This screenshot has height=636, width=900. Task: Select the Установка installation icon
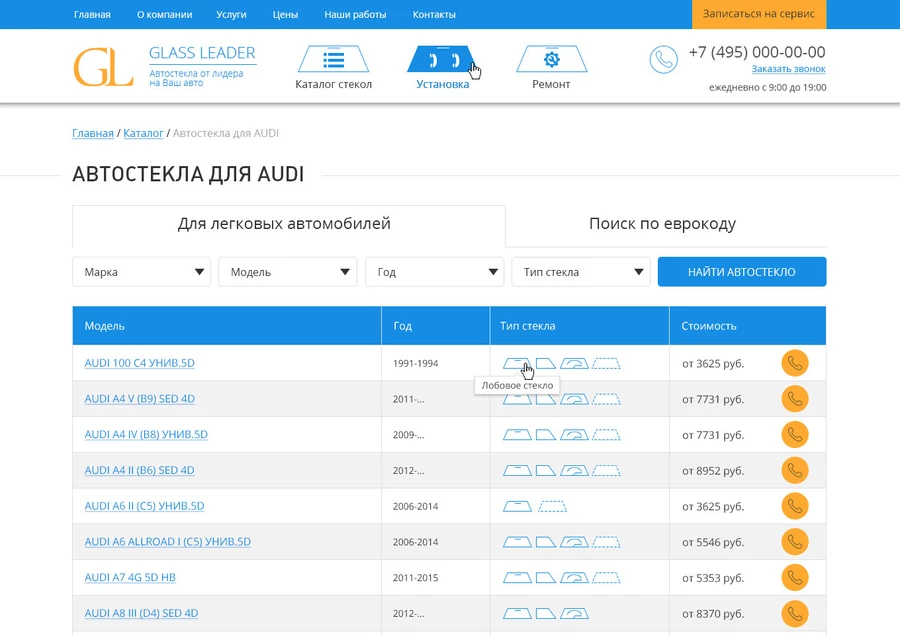(442, 59)
